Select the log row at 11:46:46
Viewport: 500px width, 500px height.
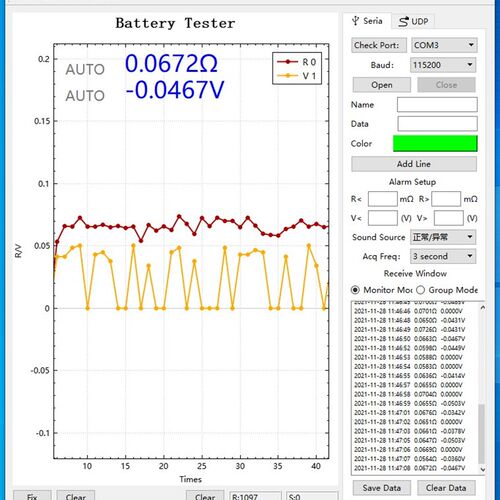tap(409, 311)
